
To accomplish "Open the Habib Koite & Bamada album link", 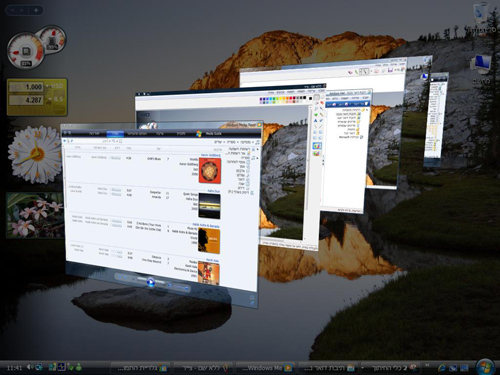I will [206, 226].
